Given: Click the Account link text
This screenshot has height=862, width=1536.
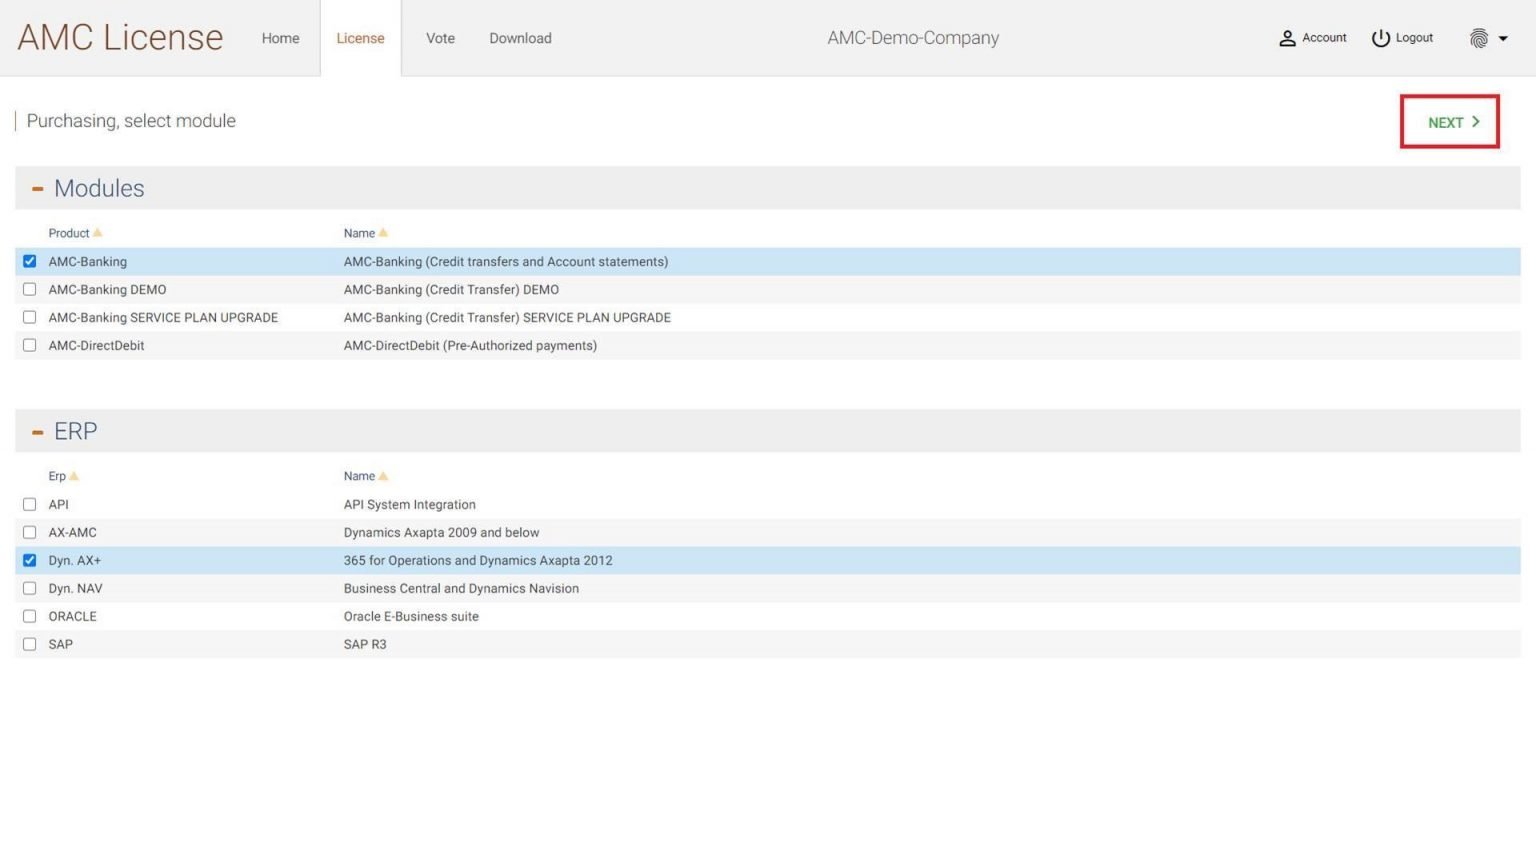Looking at the screenshot, I should tap(1324, 38).
